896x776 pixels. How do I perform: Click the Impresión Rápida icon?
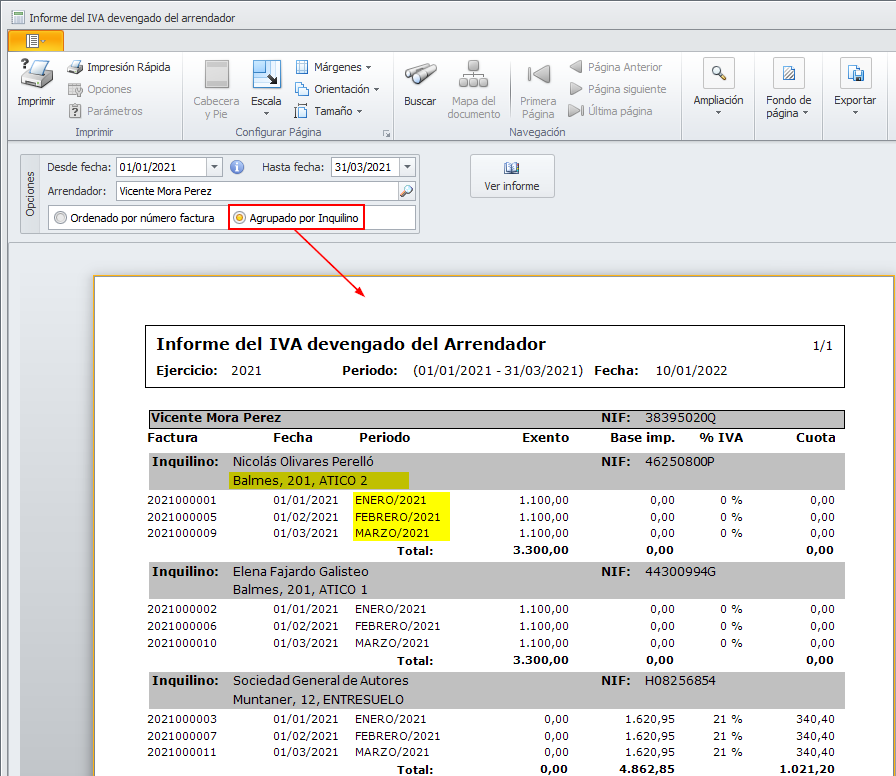75,67
